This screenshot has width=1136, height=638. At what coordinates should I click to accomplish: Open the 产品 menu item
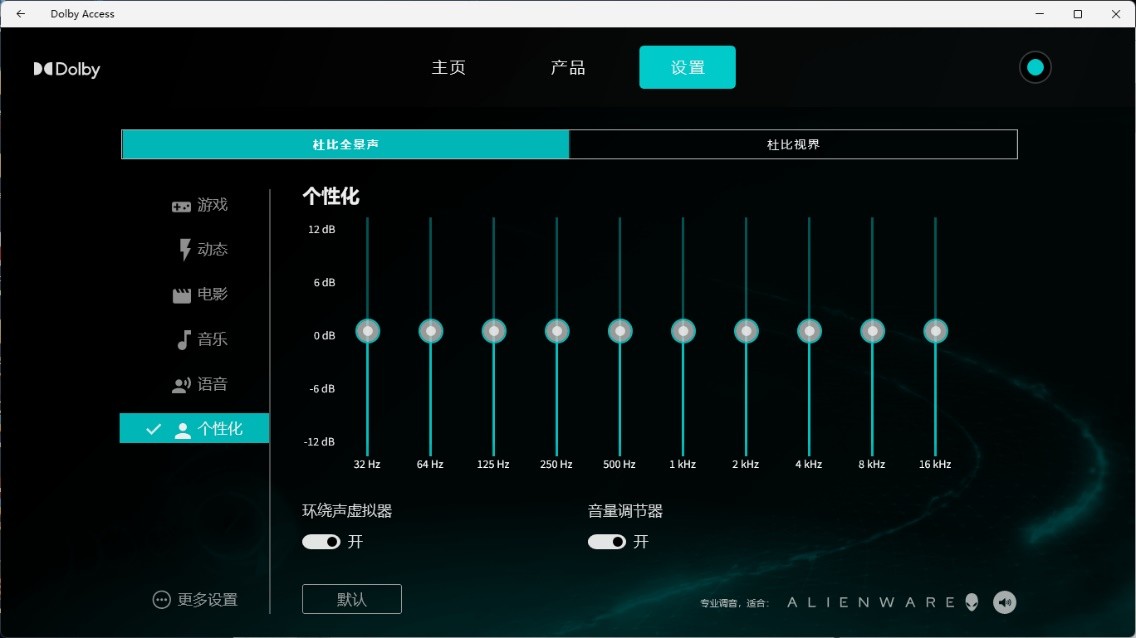point(567,67)
